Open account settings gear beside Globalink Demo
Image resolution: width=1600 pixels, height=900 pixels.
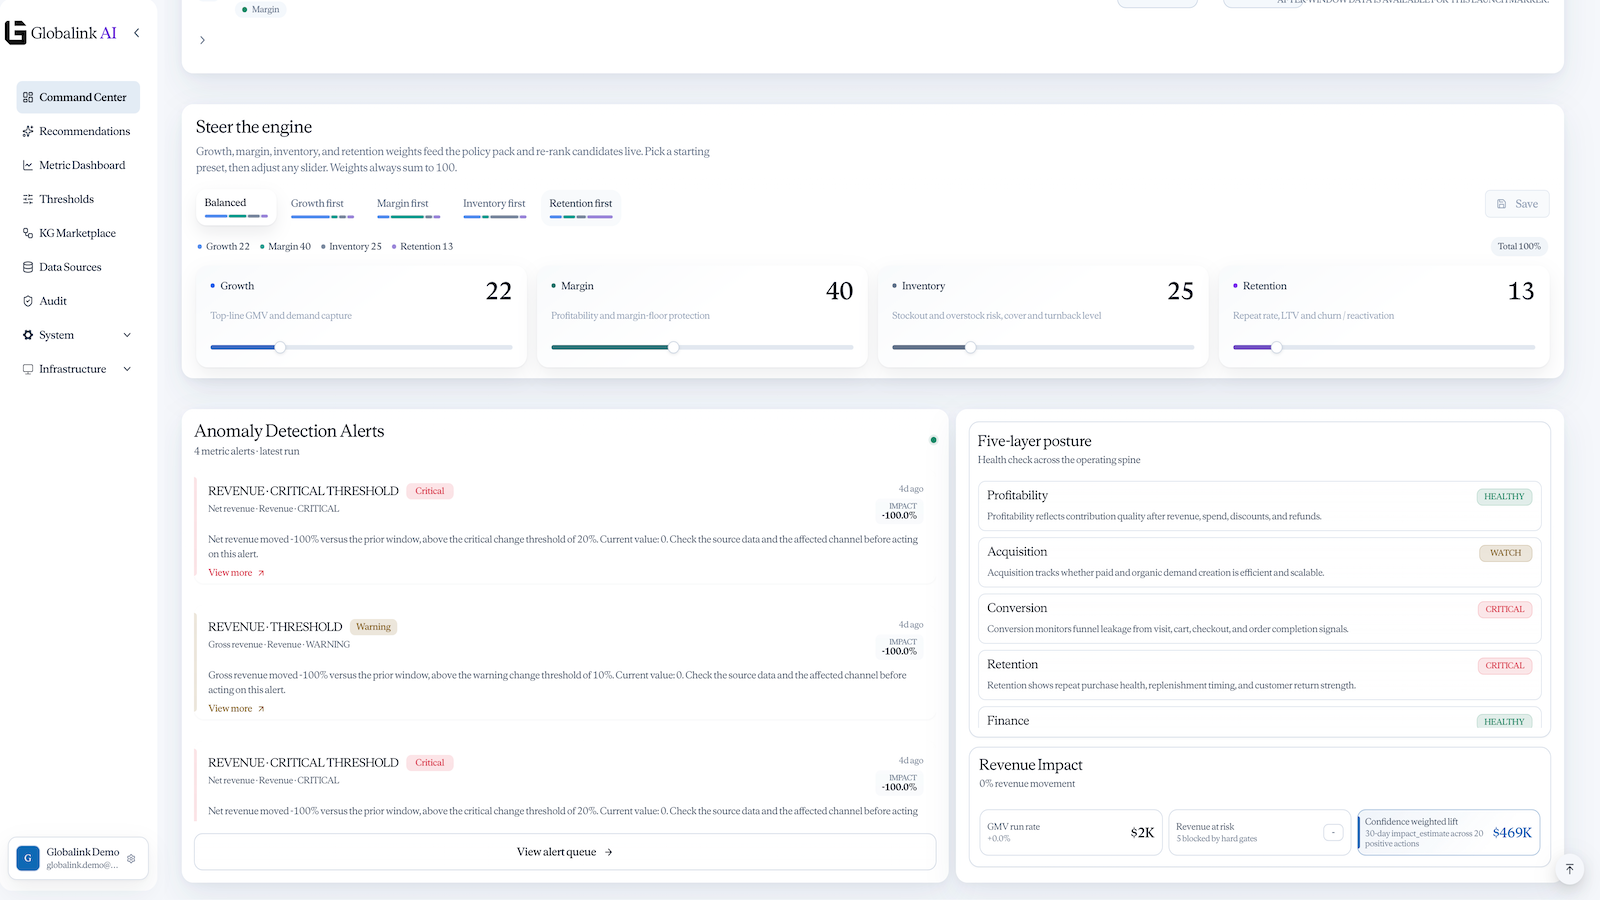tap(131, 858)
